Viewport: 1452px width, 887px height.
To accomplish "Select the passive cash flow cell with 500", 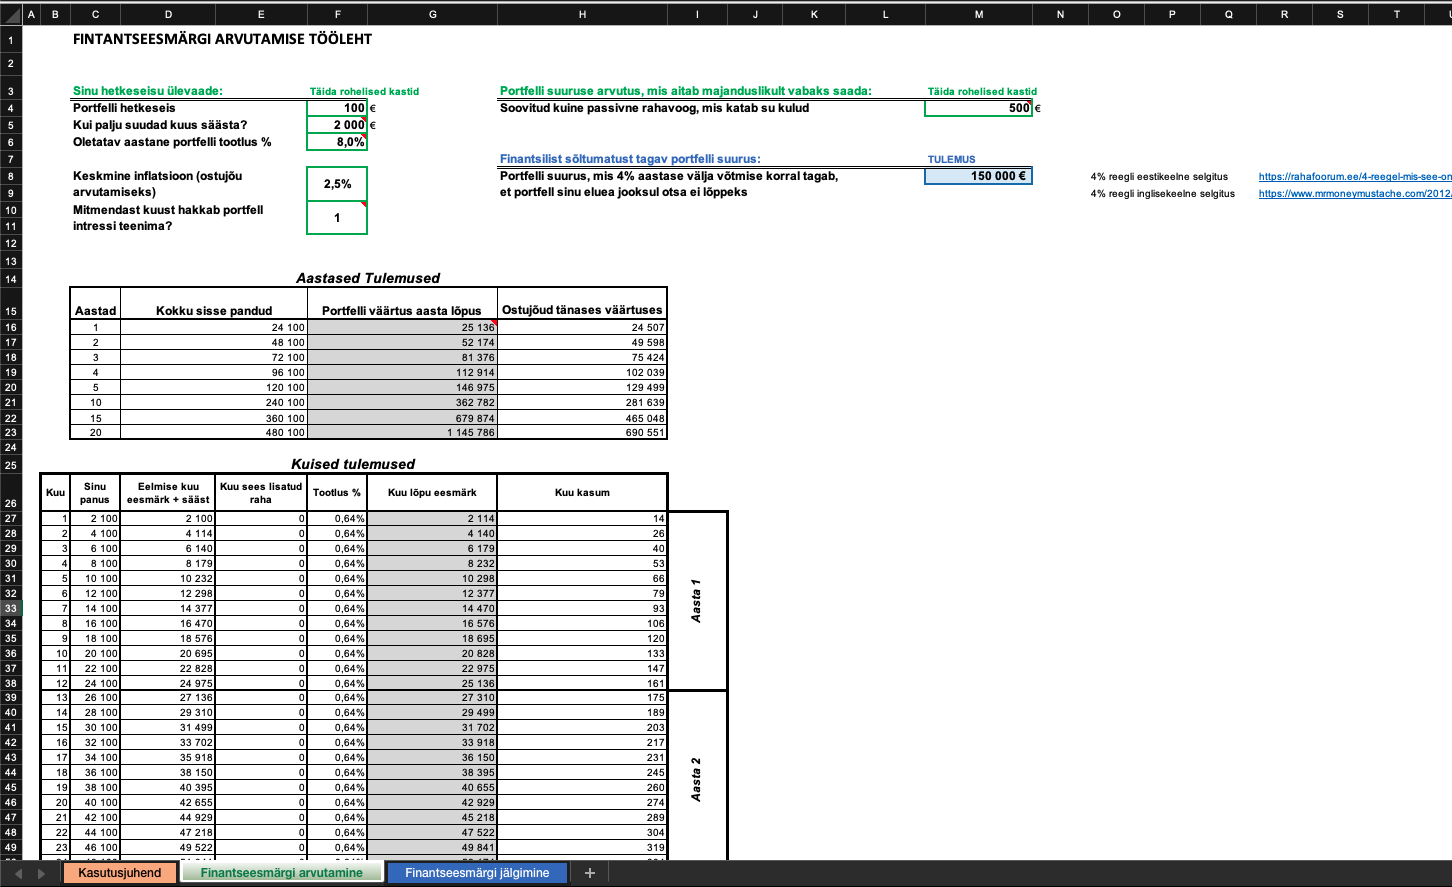I will point(978,108).
